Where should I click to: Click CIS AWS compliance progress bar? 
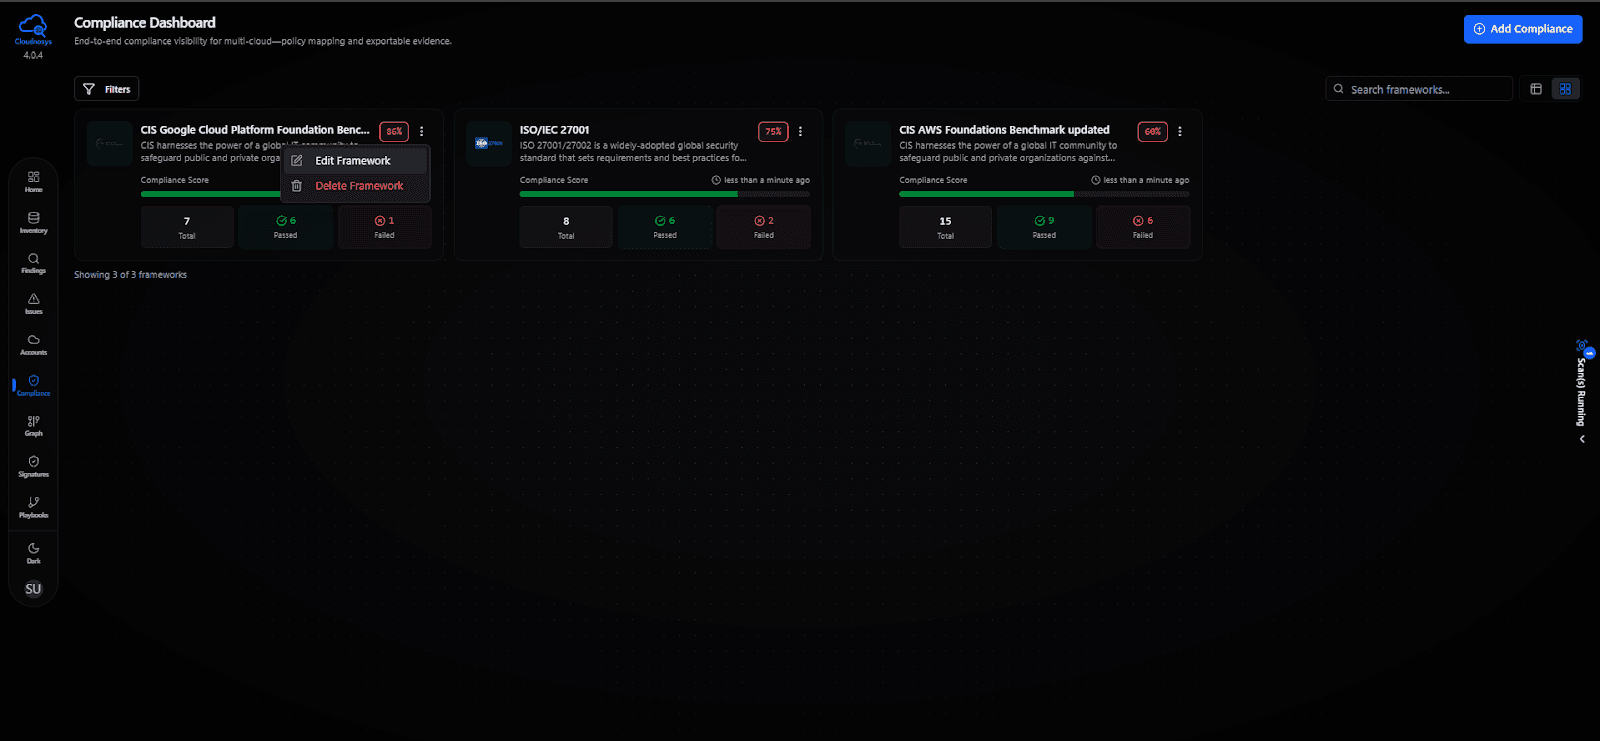pos(1044,194)
